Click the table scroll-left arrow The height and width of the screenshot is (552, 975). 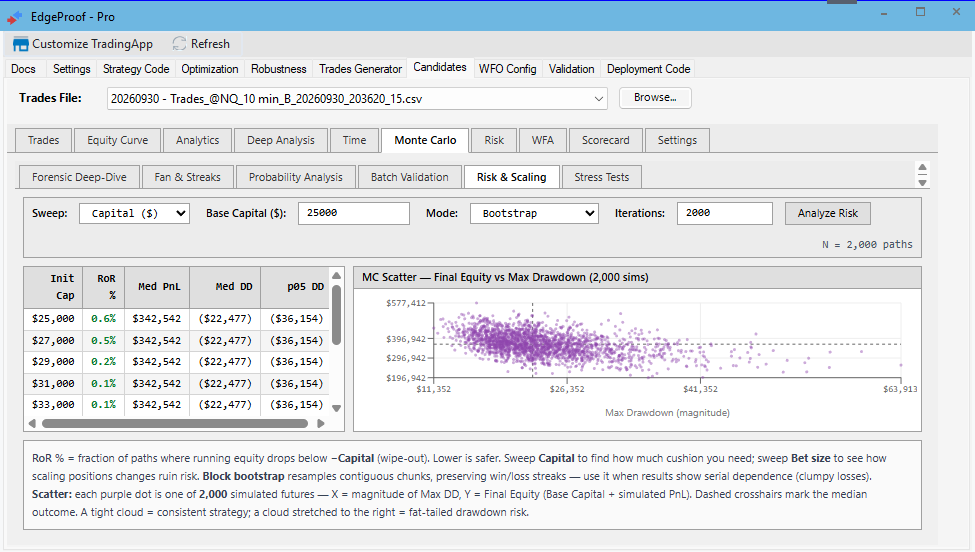32,423
